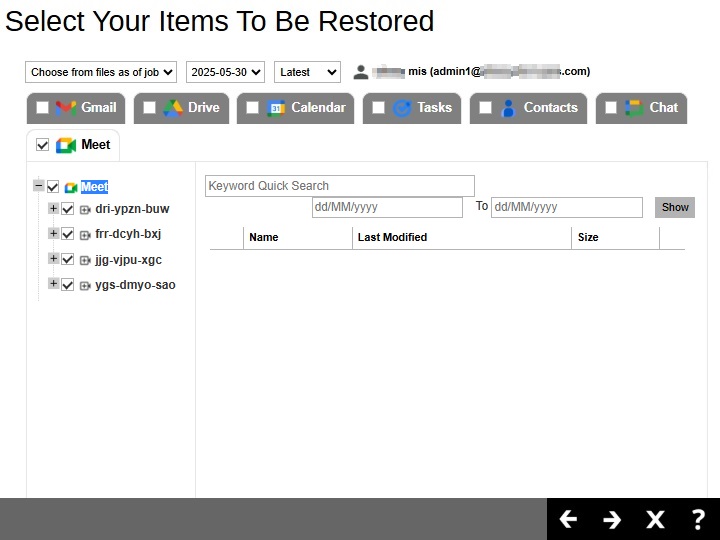The height and width of the screenshot is (540, 720).
Task: Click the X cancel icon in bottom bar
Action: (x=655, y=519)
